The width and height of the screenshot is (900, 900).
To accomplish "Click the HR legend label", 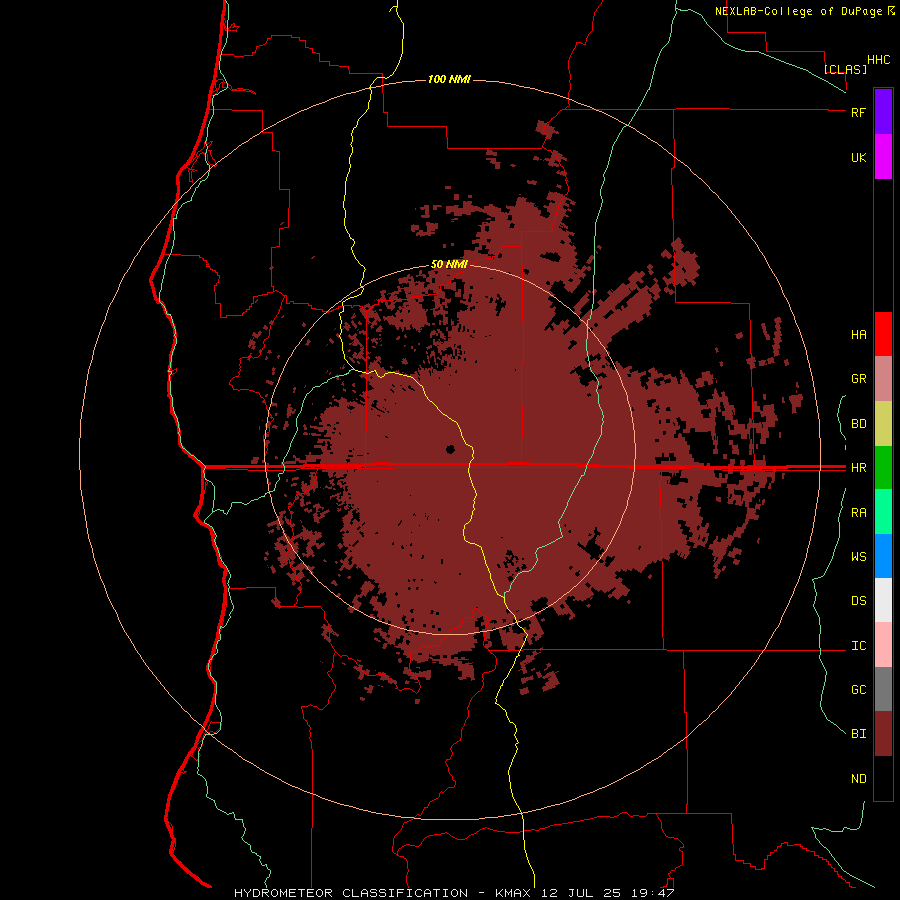I will point(858,468).
